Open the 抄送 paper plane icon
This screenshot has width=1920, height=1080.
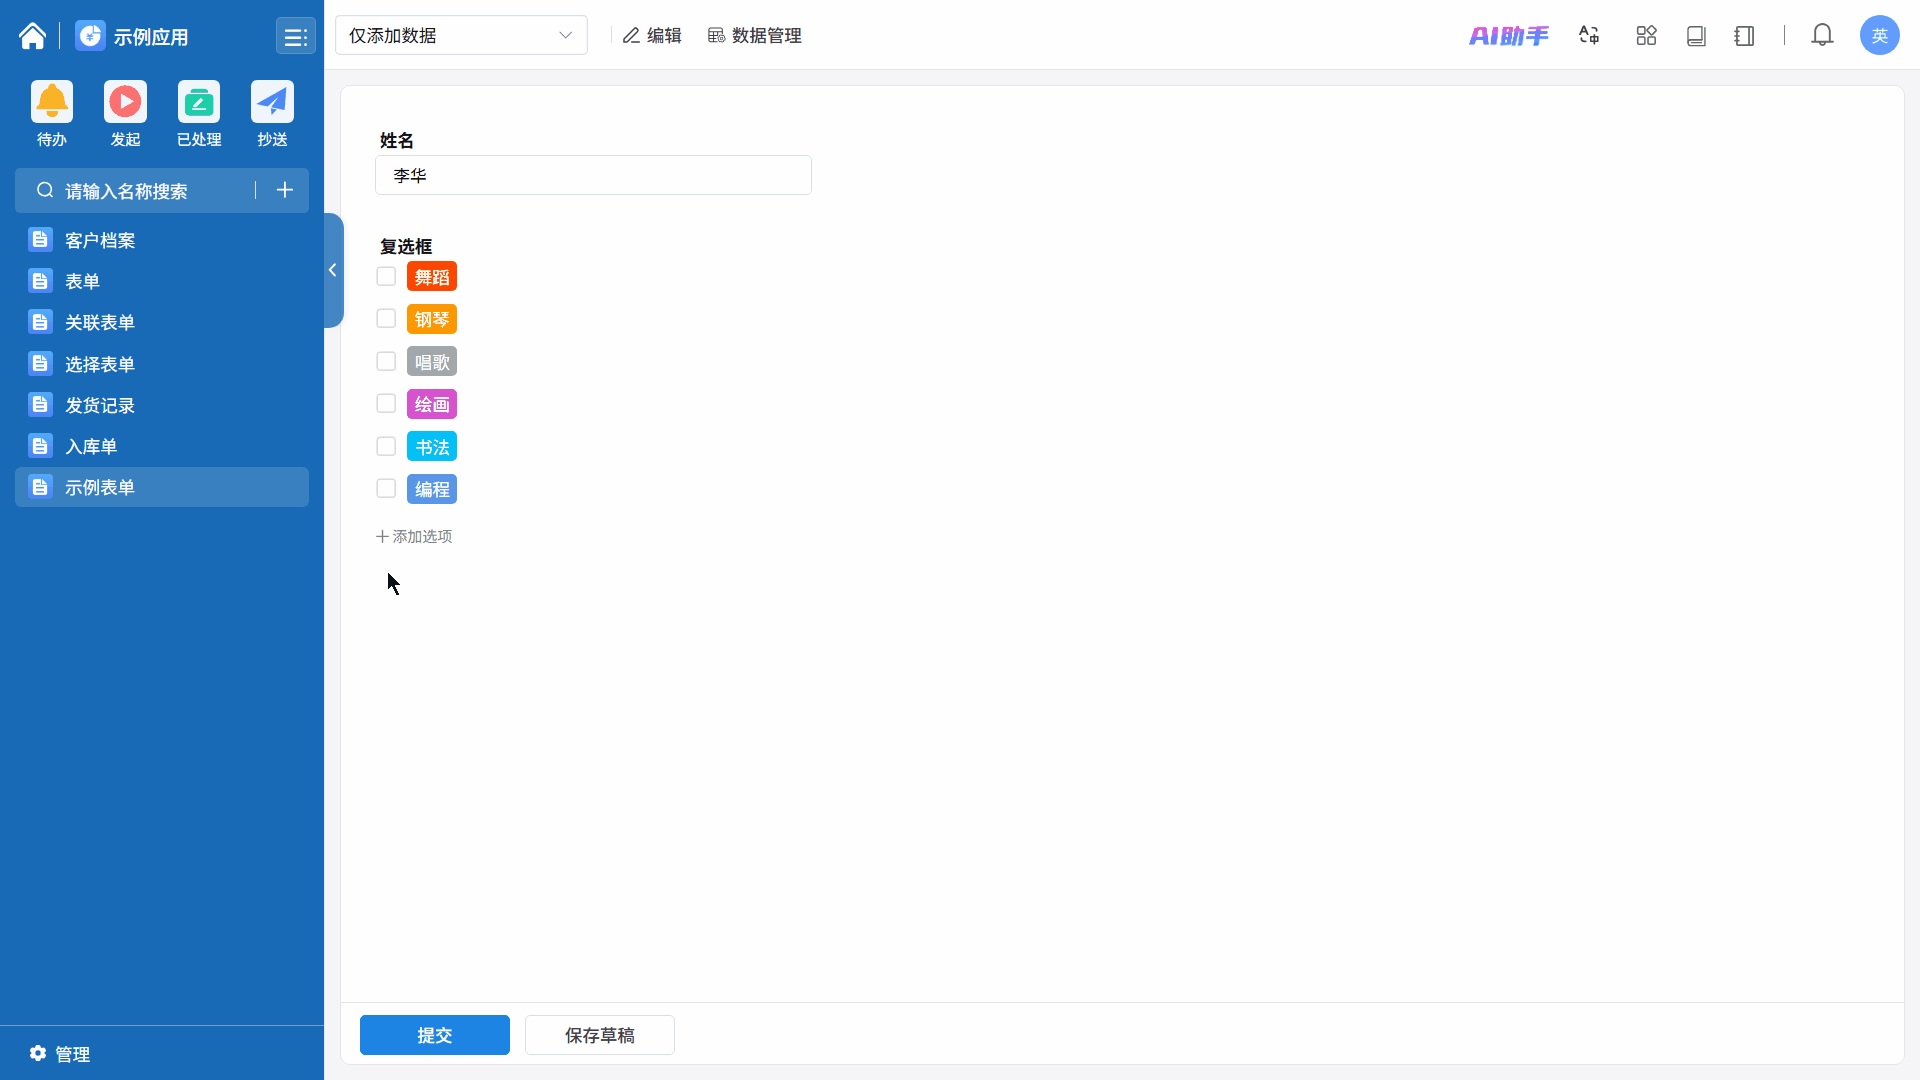272,102
